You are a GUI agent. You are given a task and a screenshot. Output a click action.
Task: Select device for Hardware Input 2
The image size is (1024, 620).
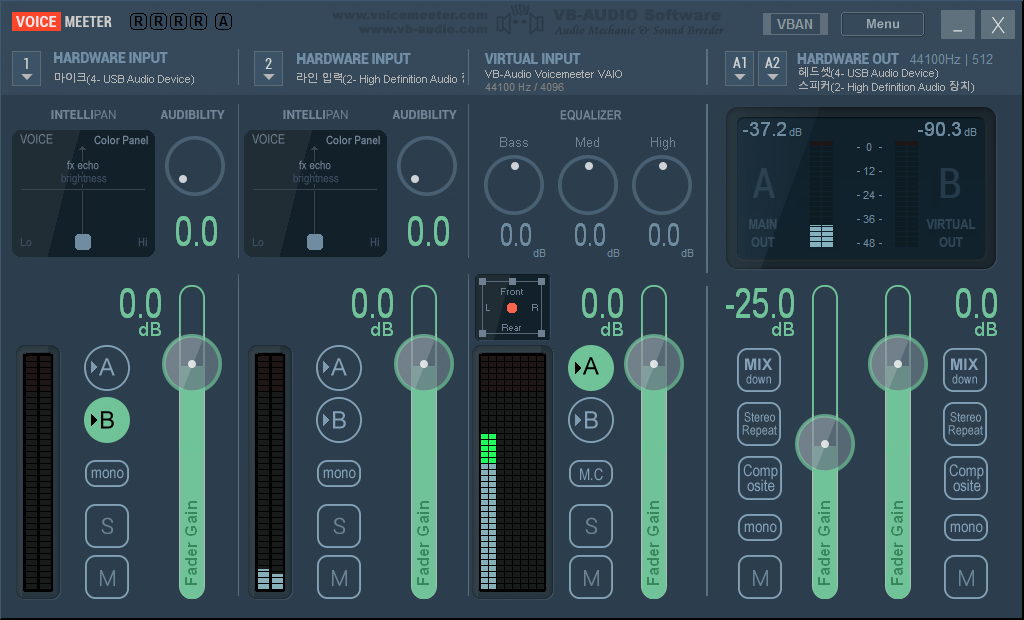click(268, 69)
